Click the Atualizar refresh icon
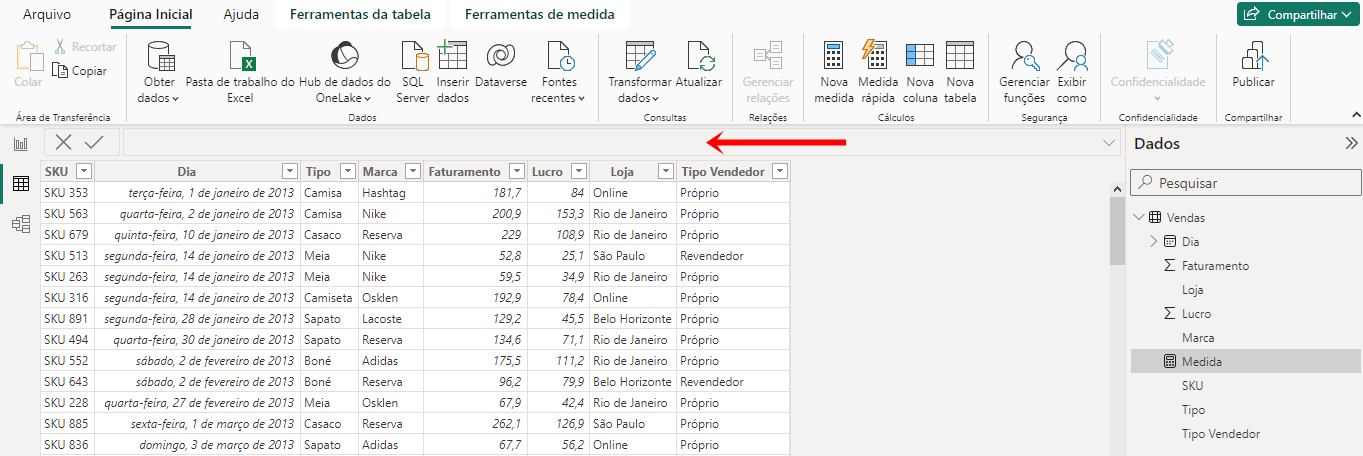 pos(699,55)
